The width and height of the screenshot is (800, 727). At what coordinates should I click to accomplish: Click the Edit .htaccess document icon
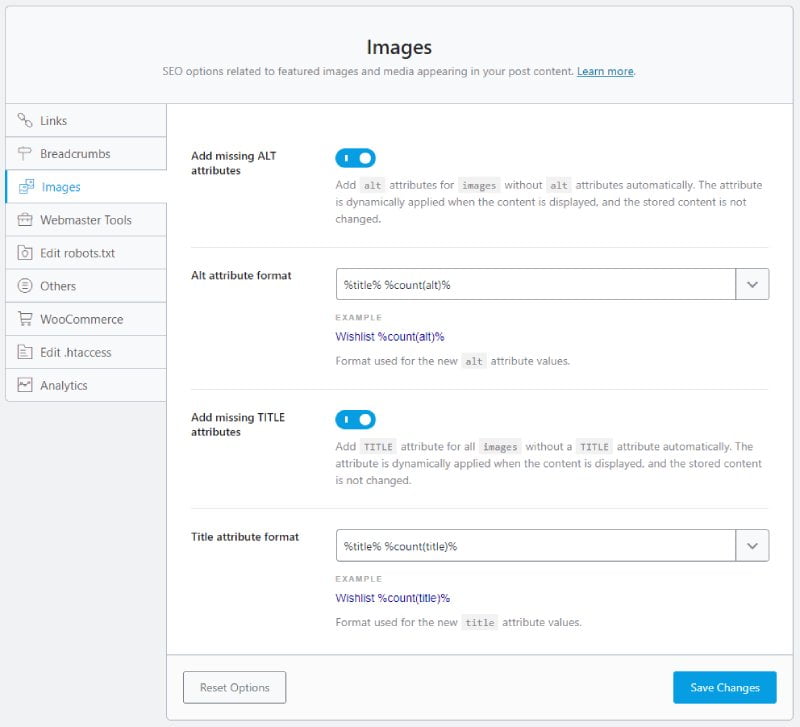coord(25,352)
